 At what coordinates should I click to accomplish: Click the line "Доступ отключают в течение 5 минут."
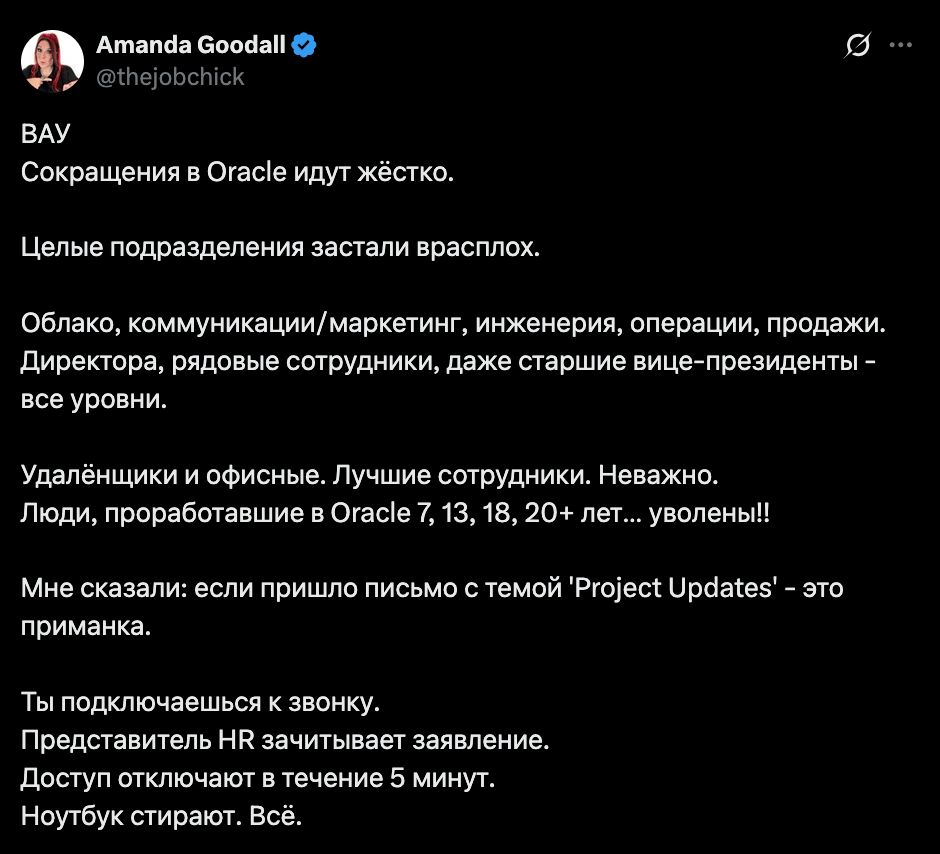[258, 779]
